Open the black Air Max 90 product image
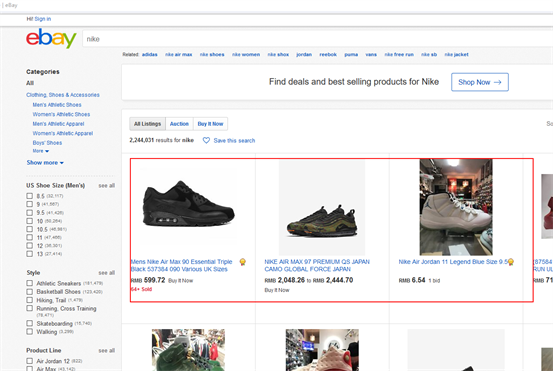 [x=188, y=204]
